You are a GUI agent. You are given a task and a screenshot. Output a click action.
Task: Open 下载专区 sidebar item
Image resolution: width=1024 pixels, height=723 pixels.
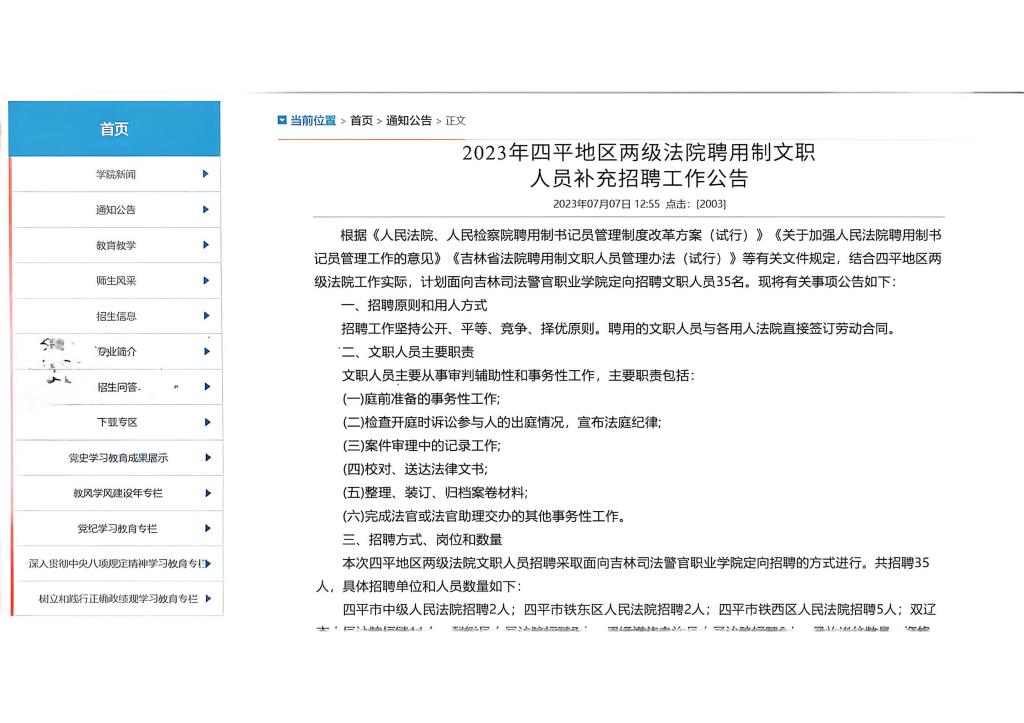pos(117,422)
